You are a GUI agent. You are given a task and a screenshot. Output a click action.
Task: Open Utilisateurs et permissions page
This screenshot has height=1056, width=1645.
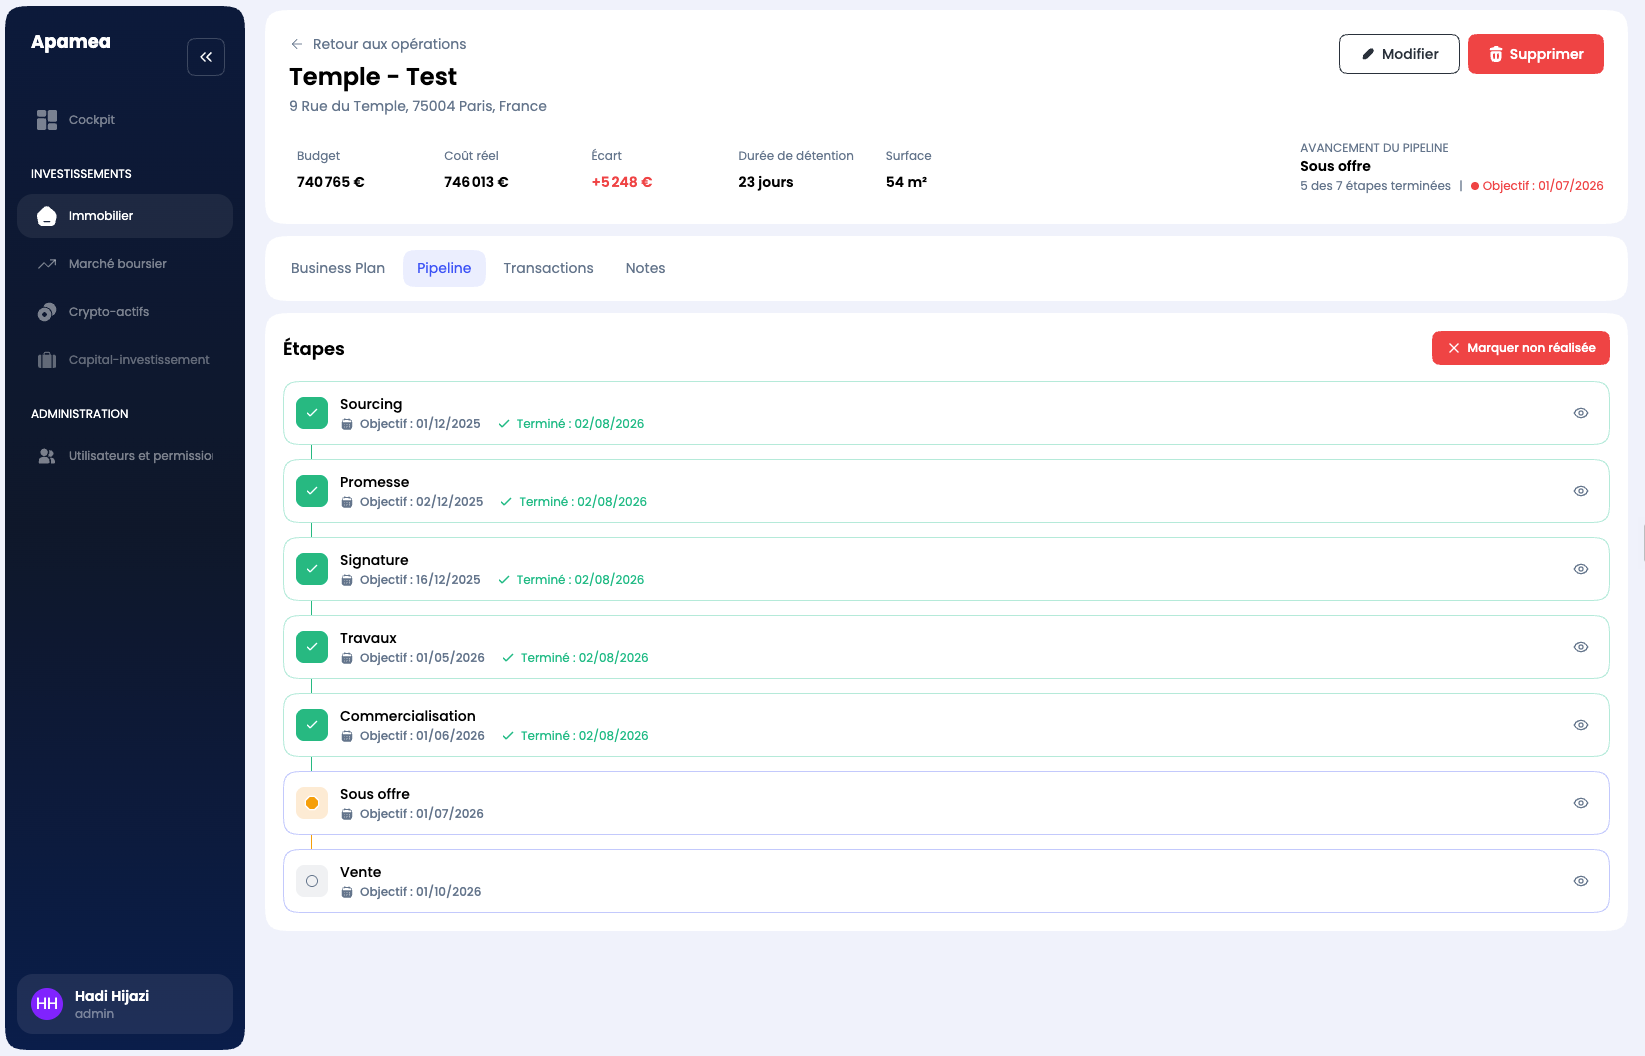coord(125,456)
